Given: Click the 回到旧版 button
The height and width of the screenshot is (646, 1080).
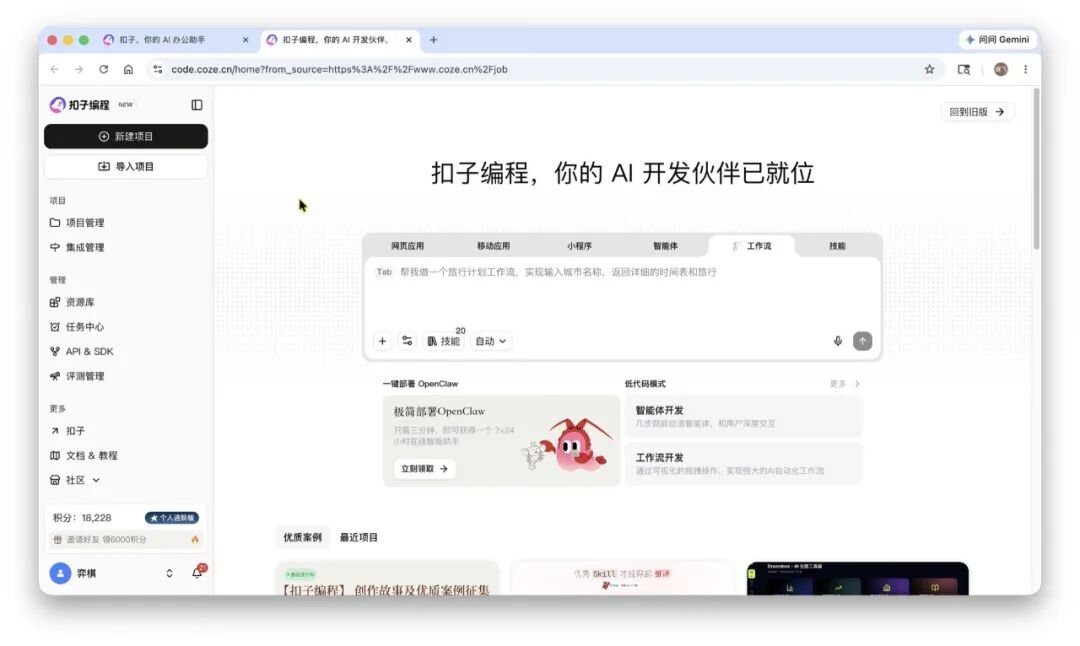Looking at the screenshot, I should click(977, 112).
